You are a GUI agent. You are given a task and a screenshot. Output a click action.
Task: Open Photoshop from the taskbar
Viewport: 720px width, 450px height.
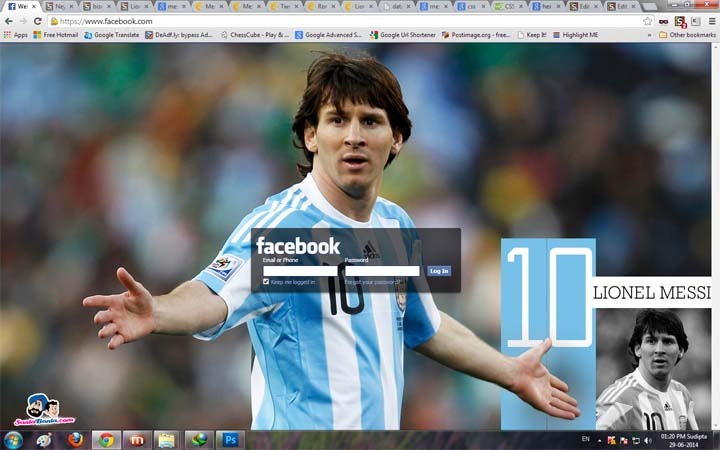pos(230,440)
